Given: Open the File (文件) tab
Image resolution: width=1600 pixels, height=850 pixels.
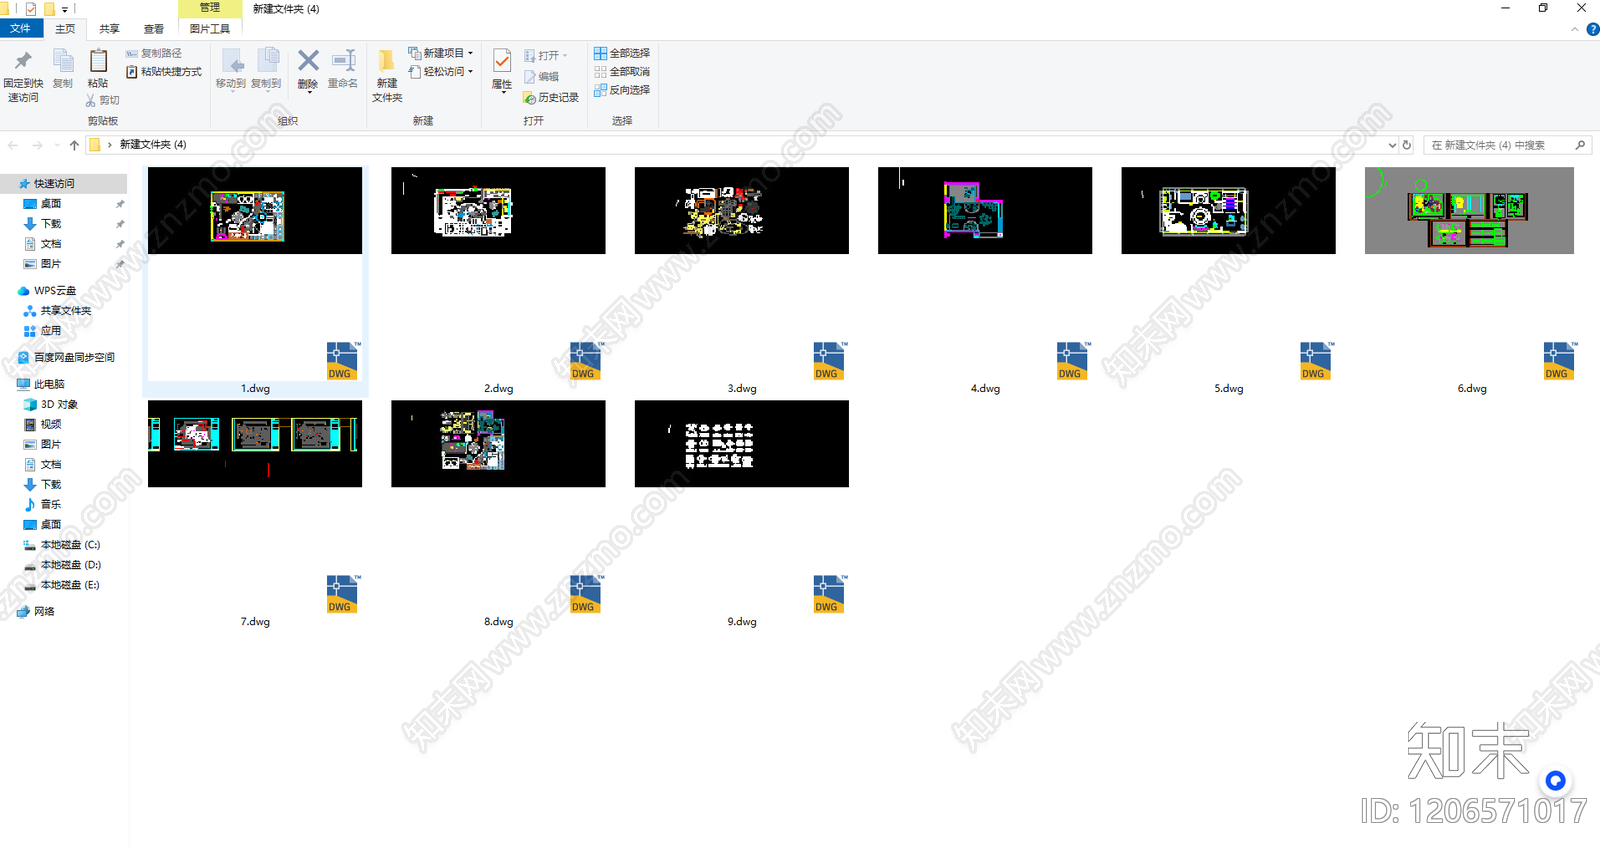Looking at the screenshot, I should click(20, 29).
